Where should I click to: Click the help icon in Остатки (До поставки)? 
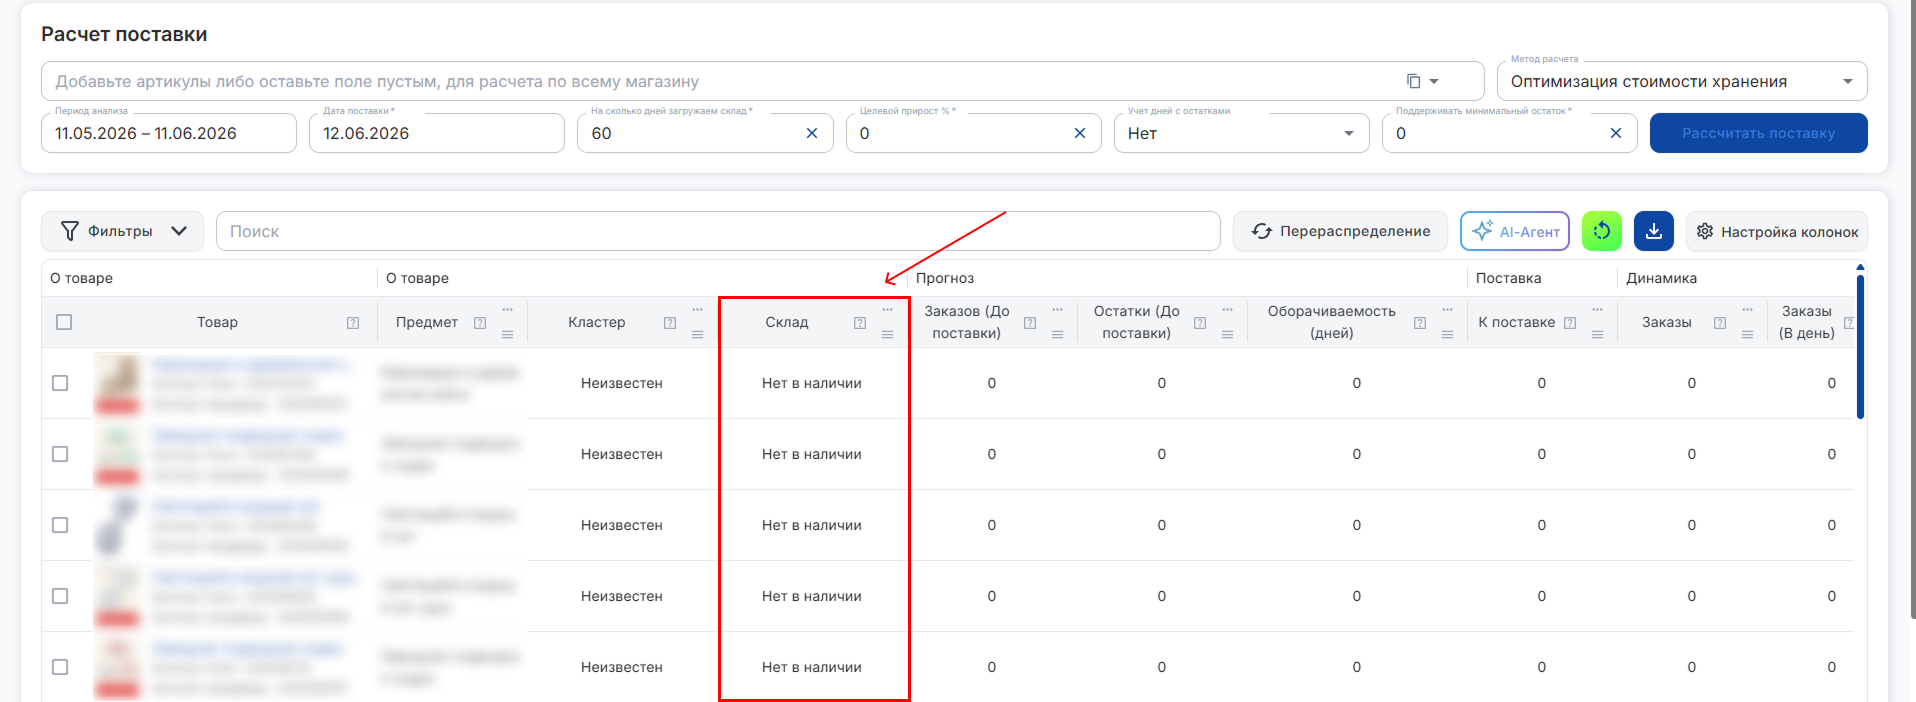point(1200,323)
